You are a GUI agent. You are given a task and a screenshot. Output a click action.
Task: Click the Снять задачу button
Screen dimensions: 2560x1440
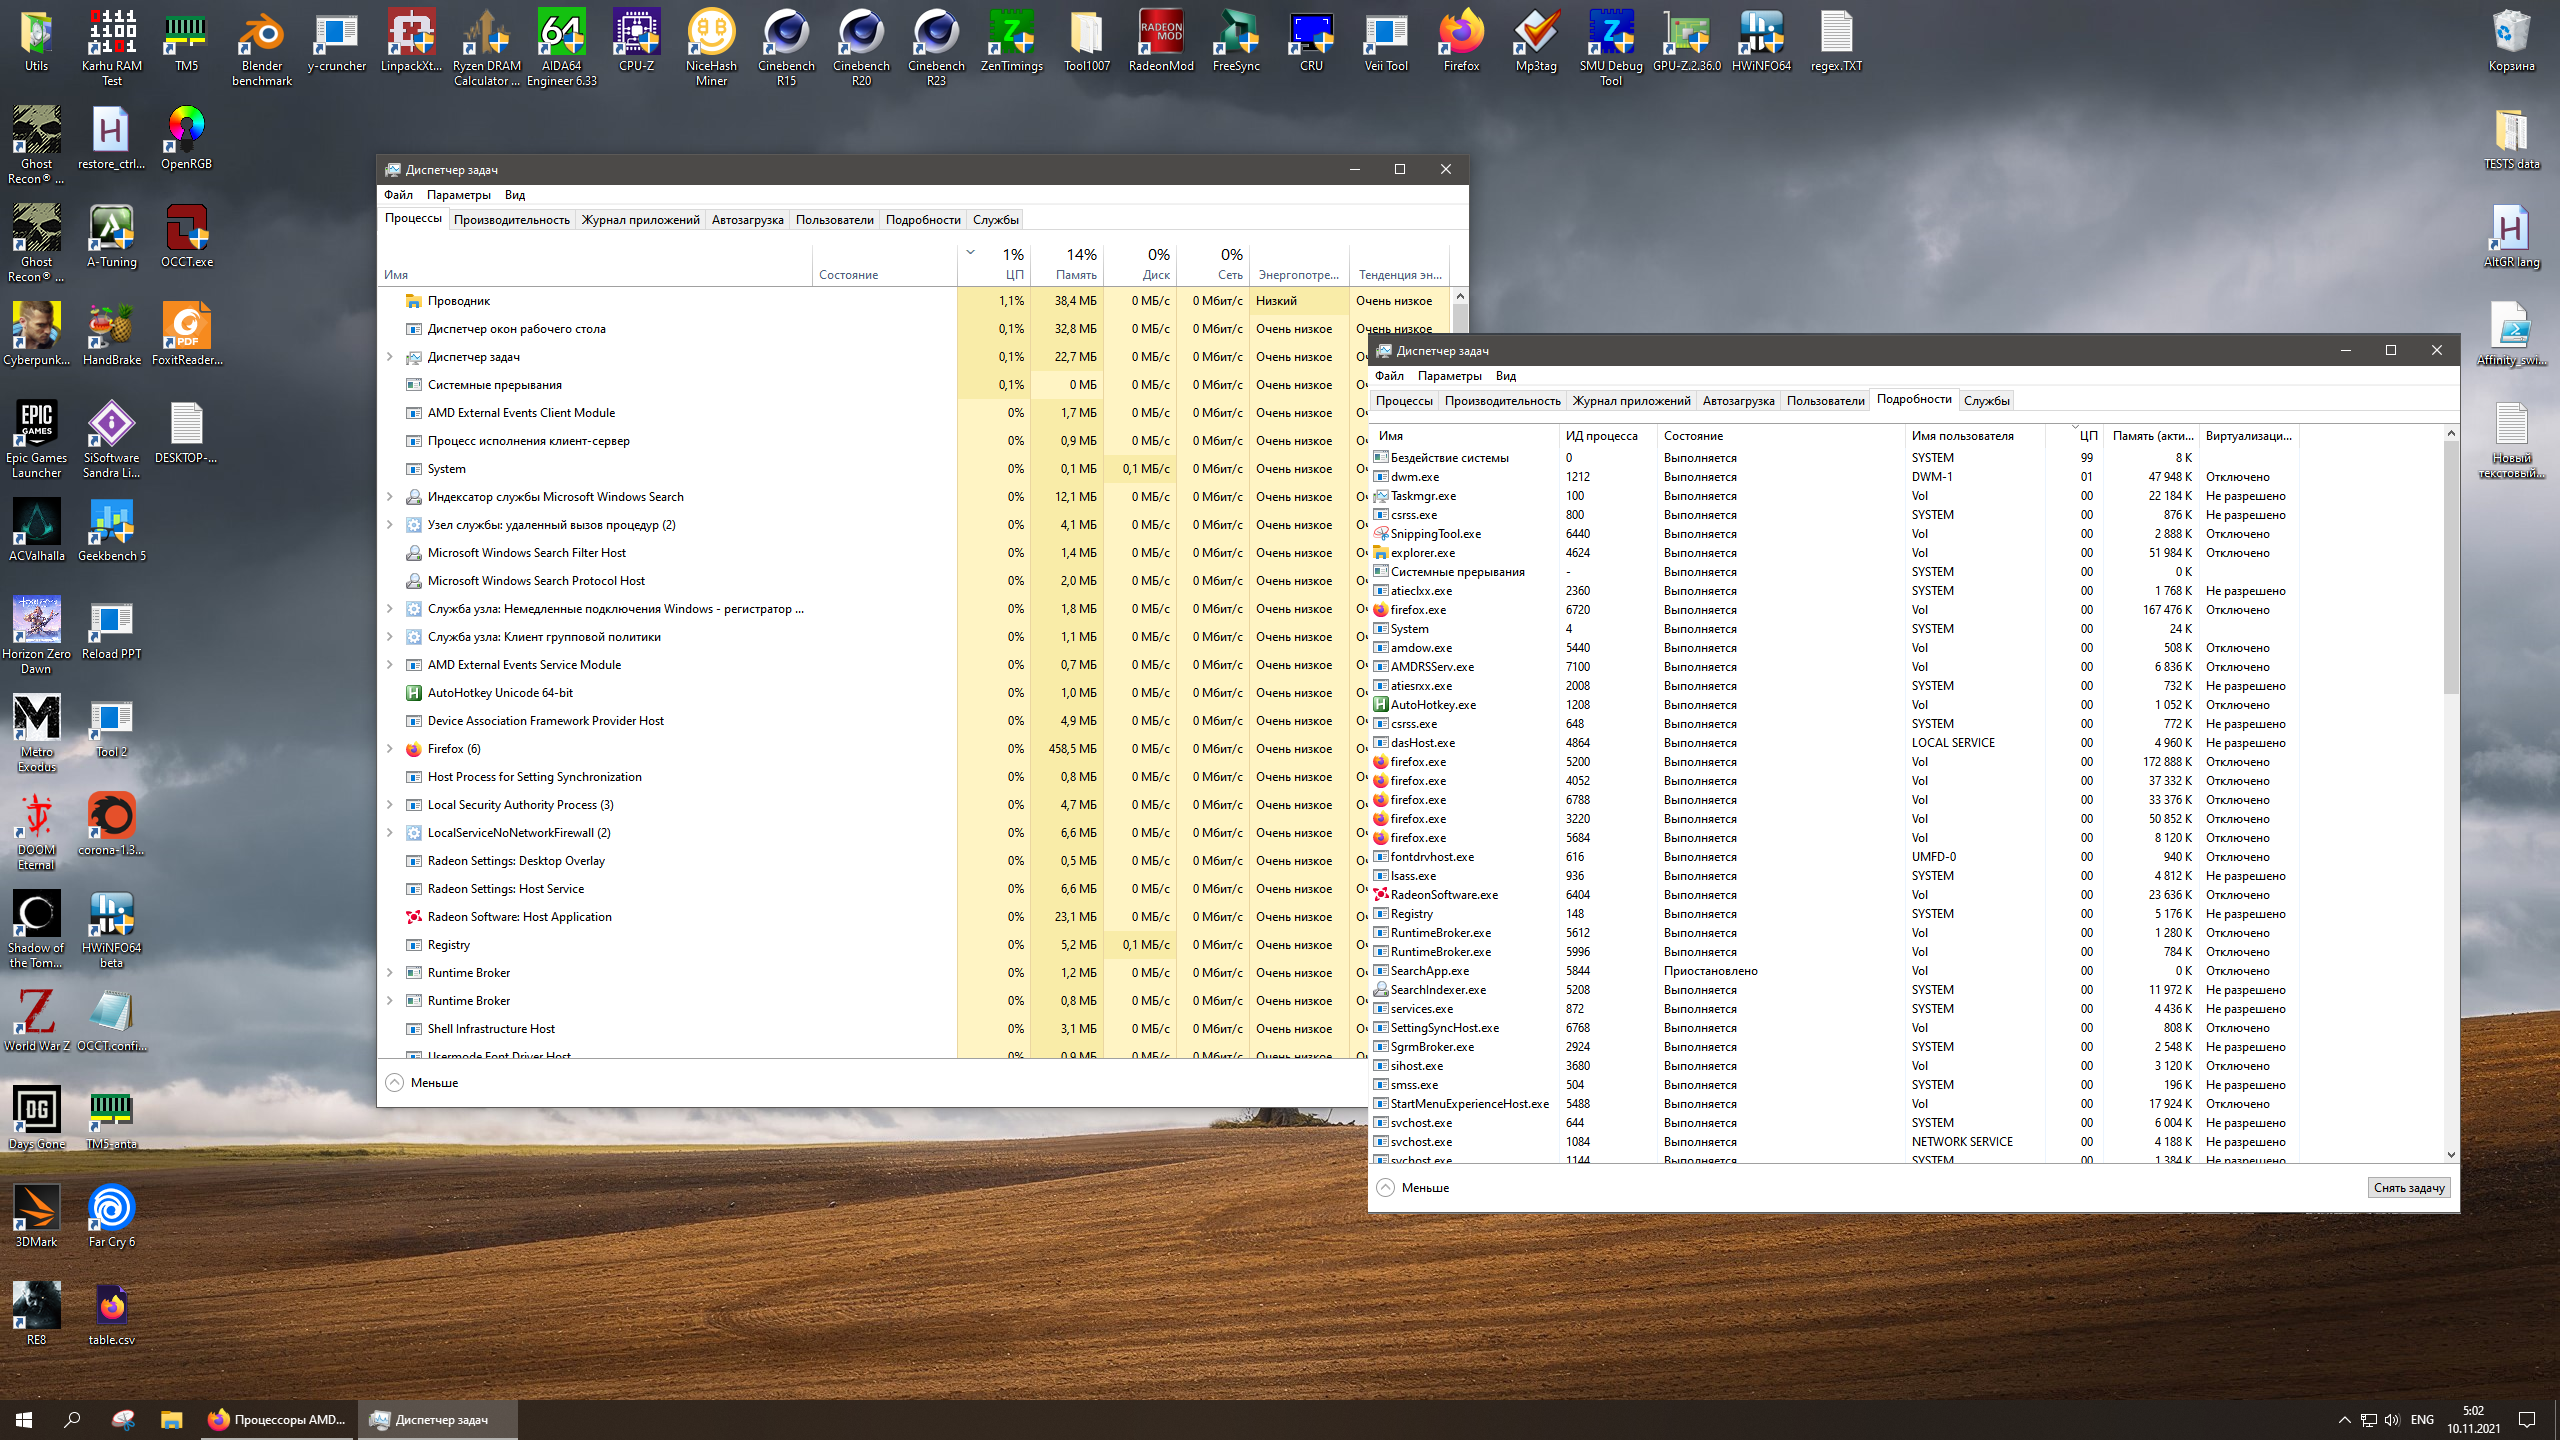coord(2408,1188)
